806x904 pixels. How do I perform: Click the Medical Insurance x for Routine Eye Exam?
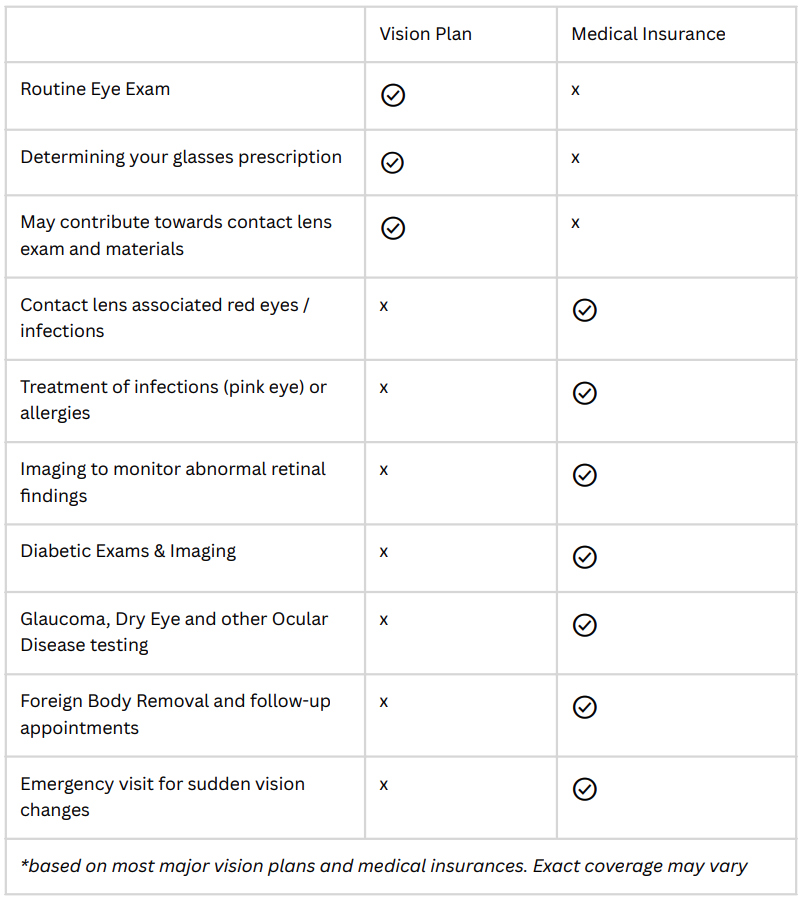pos(575,90)
